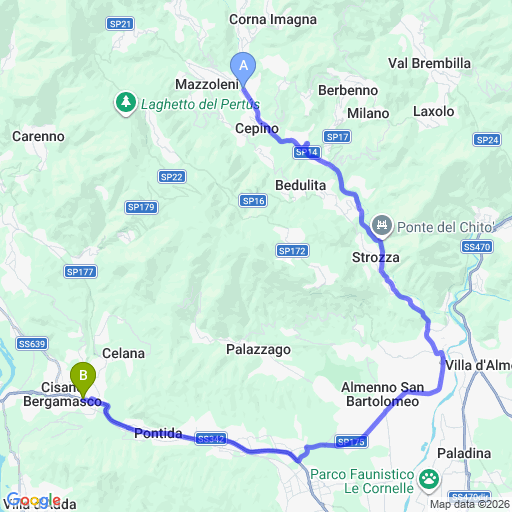Screen dimensions: 512x512
Task: Select the Laghetto del Pertús park icon
Action: [x=126, y=103]
